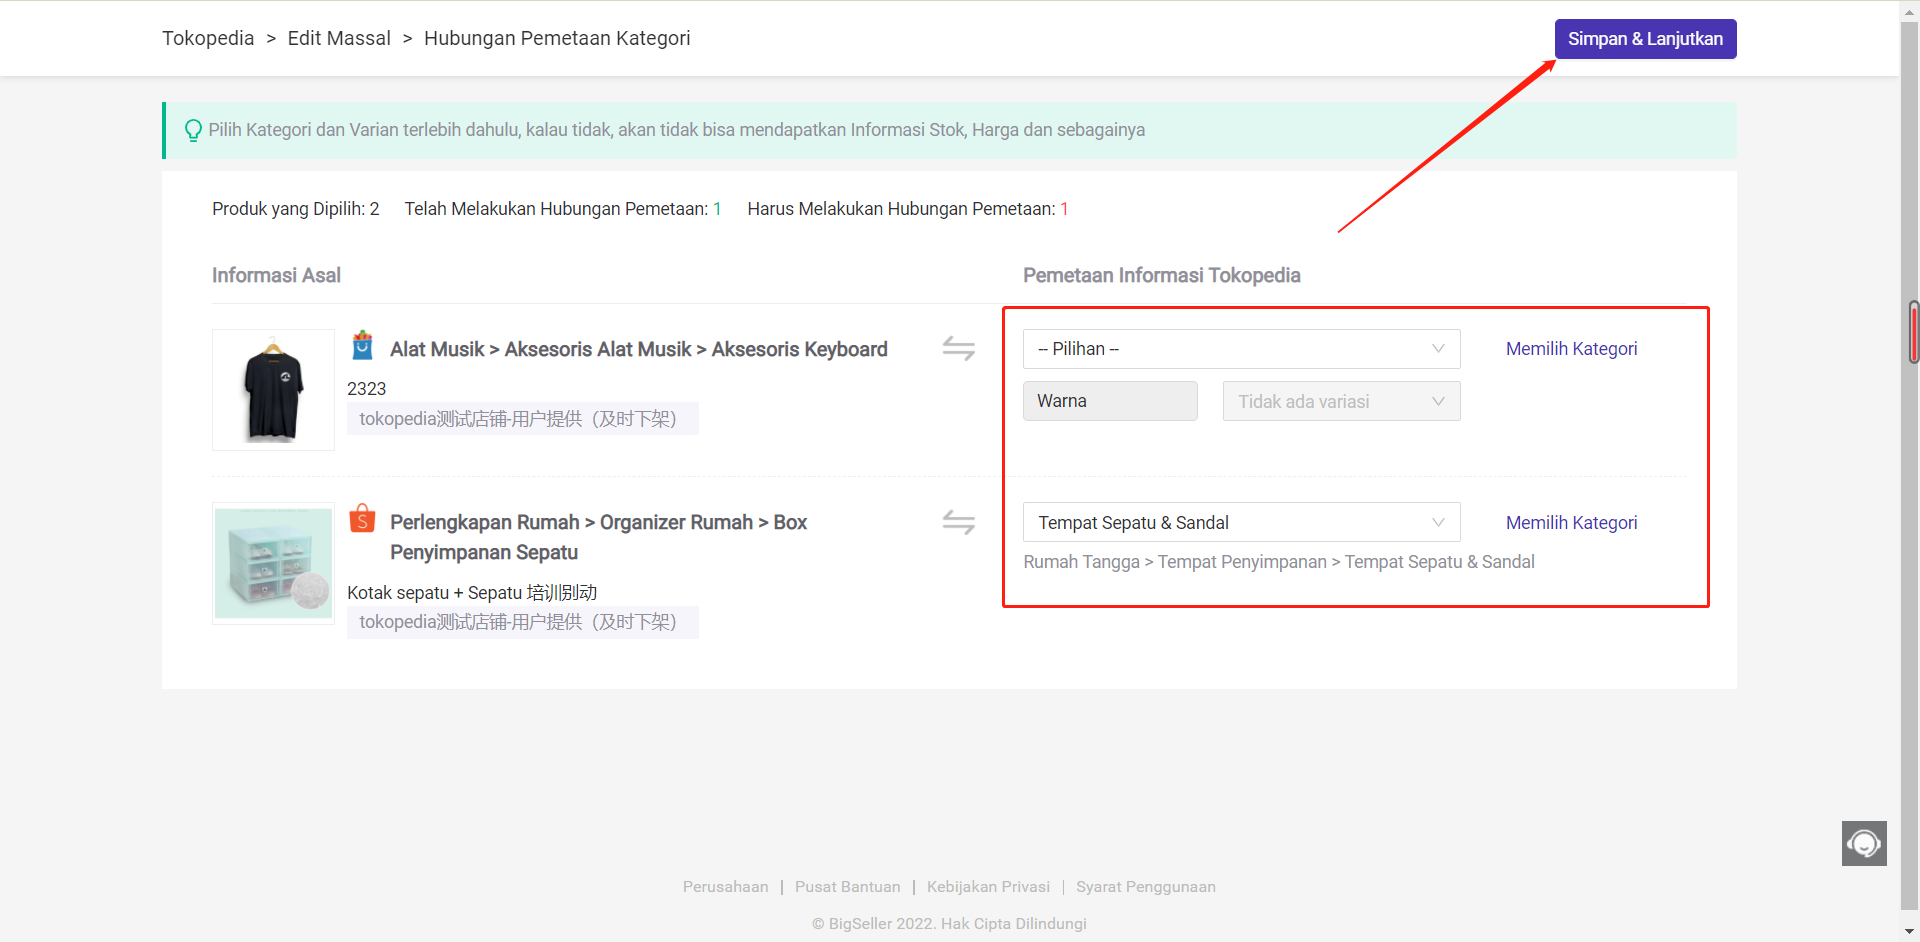Click Kotak sepatu + Sepatu product name
Screen dimensions: 1920x942
tap(472, 593)
